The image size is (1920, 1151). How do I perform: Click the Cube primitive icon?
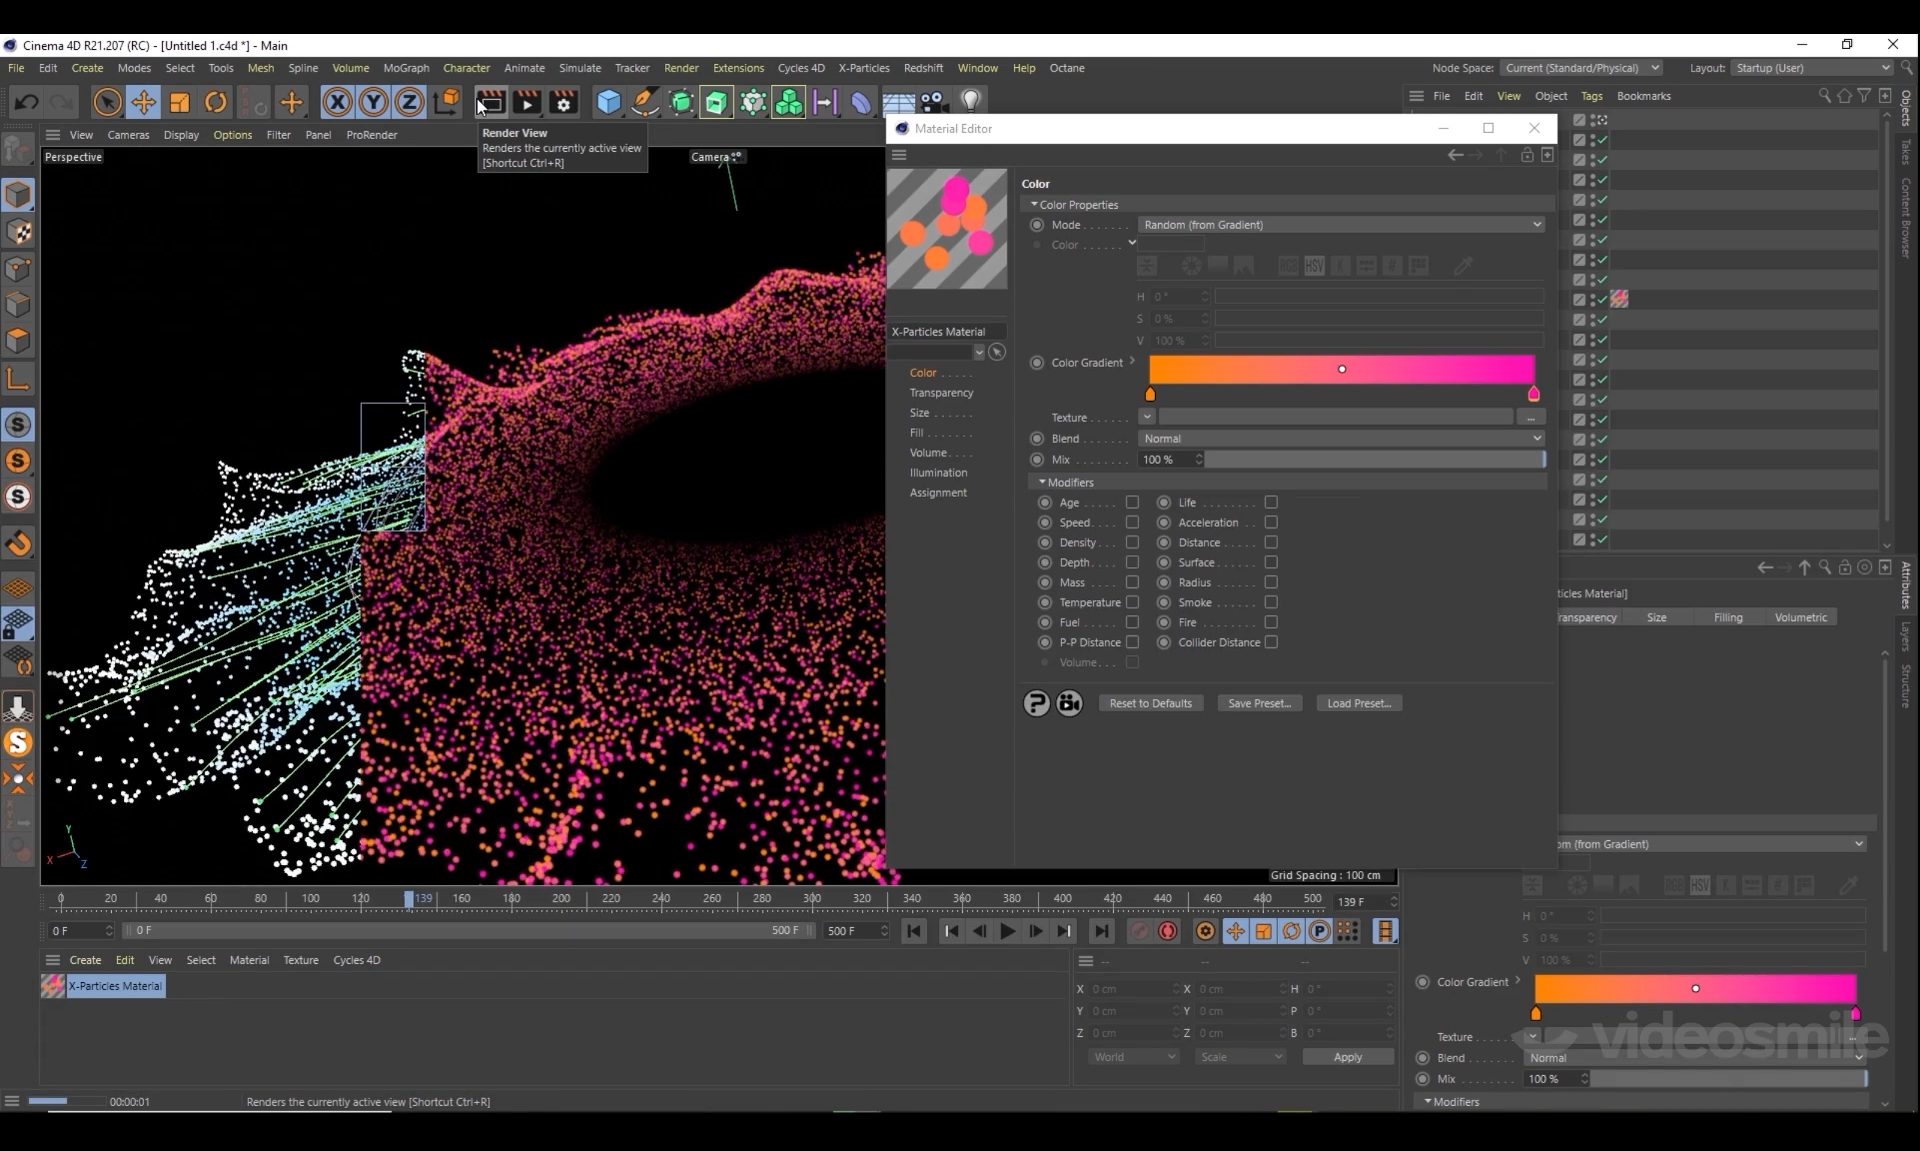click(608, 102)
